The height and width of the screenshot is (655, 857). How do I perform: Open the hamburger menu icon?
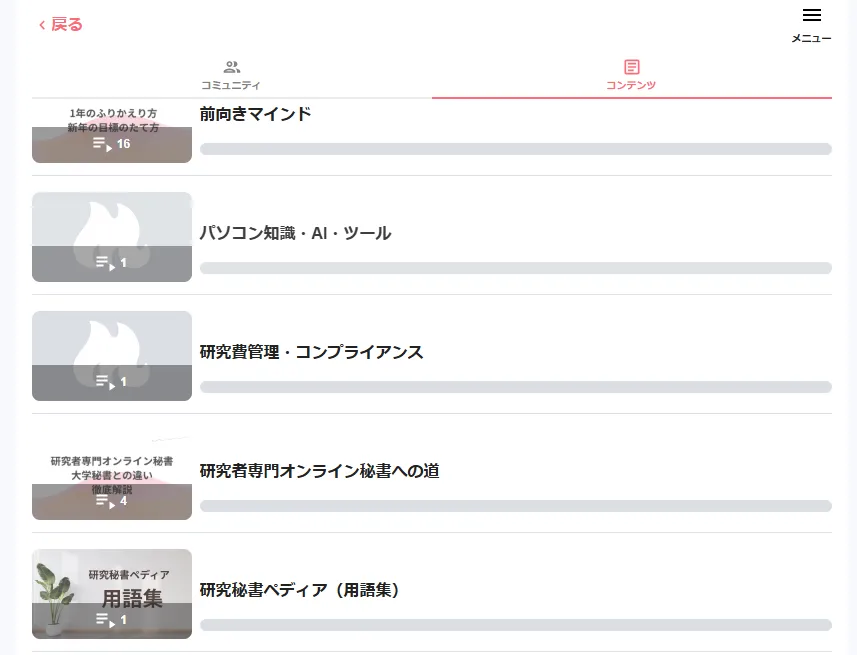[811, 16]
